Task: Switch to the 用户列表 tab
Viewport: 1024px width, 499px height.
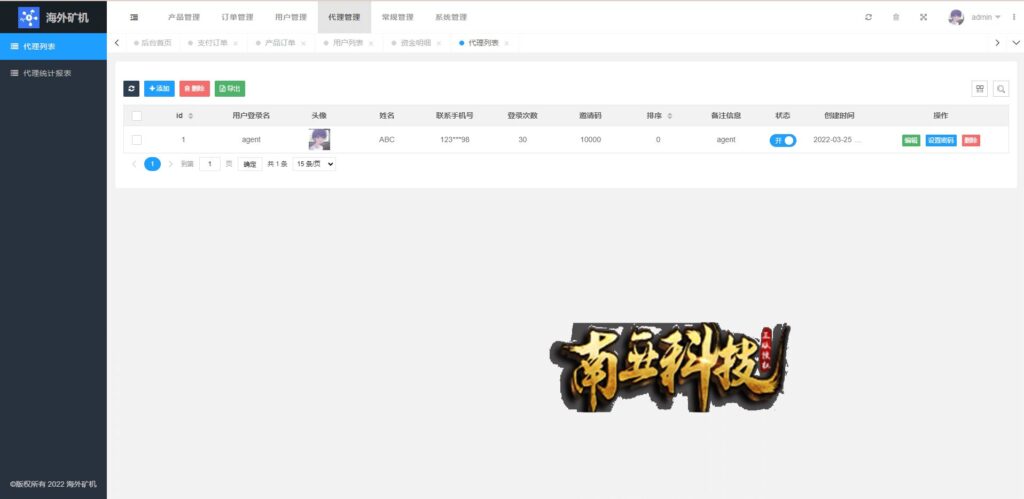Action: [x=348, y=43]
